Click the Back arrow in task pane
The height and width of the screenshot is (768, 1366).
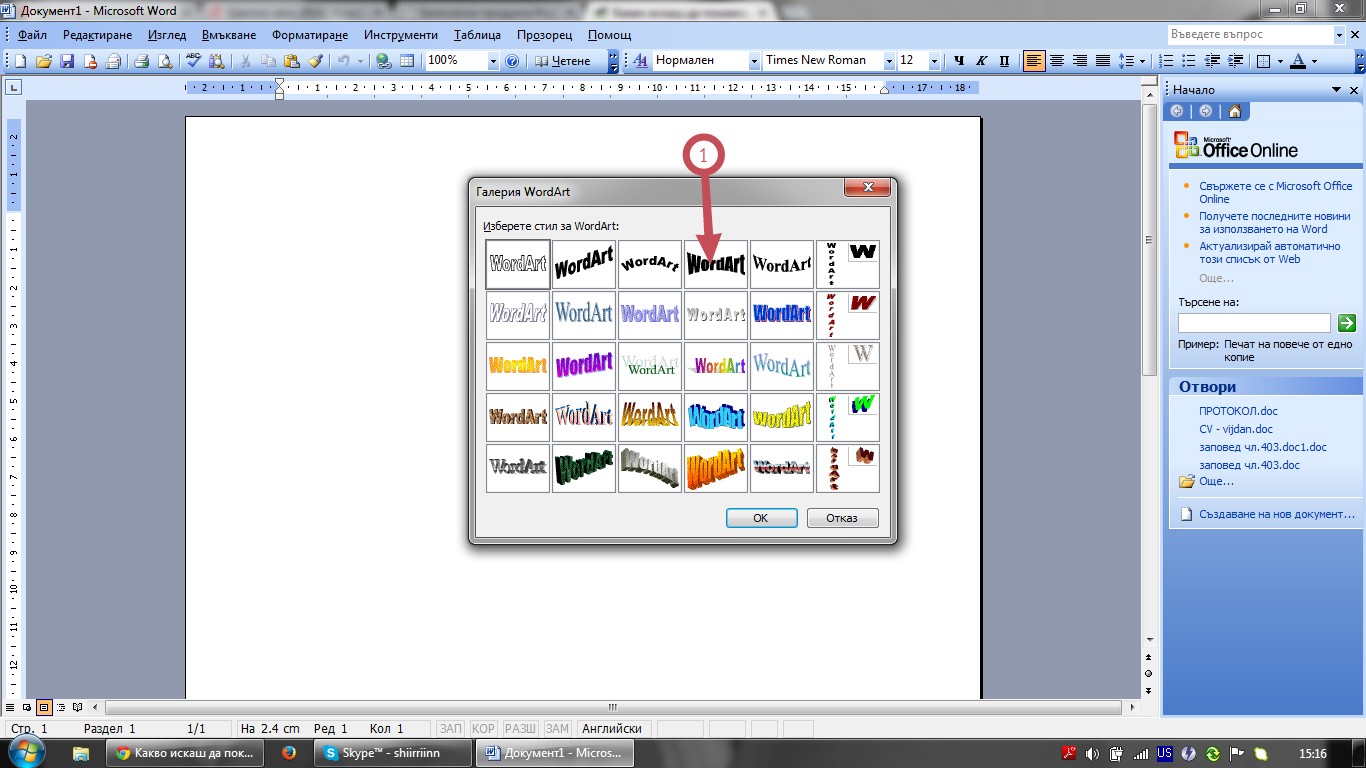[1177, 111]
